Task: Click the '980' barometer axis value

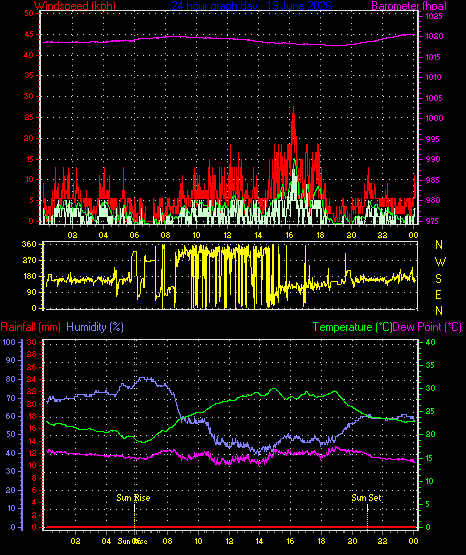Action: [x=432, y=200]
